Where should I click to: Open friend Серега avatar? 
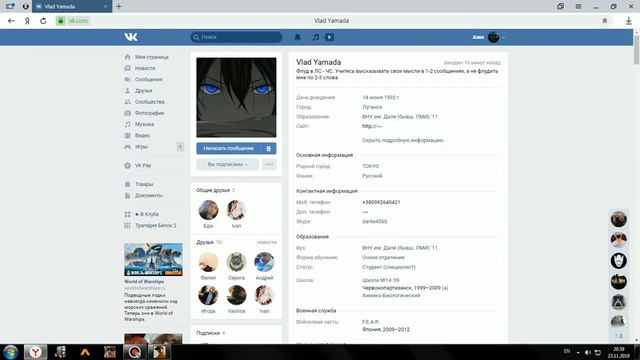coord(236,262)
